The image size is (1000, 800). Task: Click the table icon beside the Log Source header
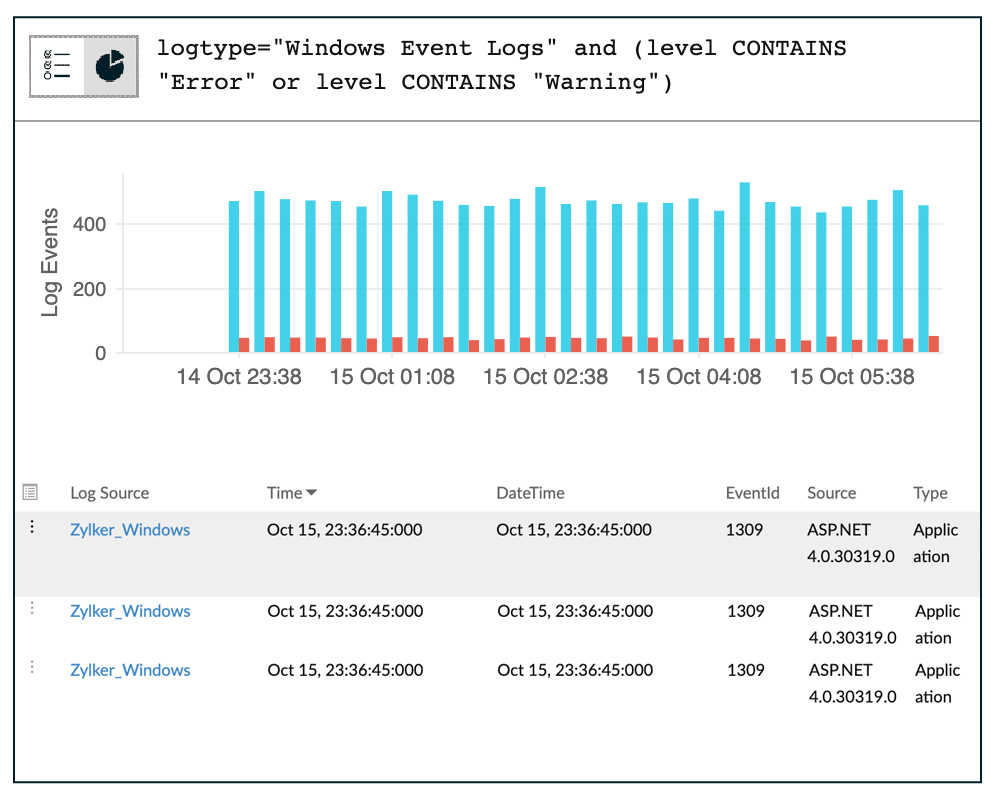[30, 491]
